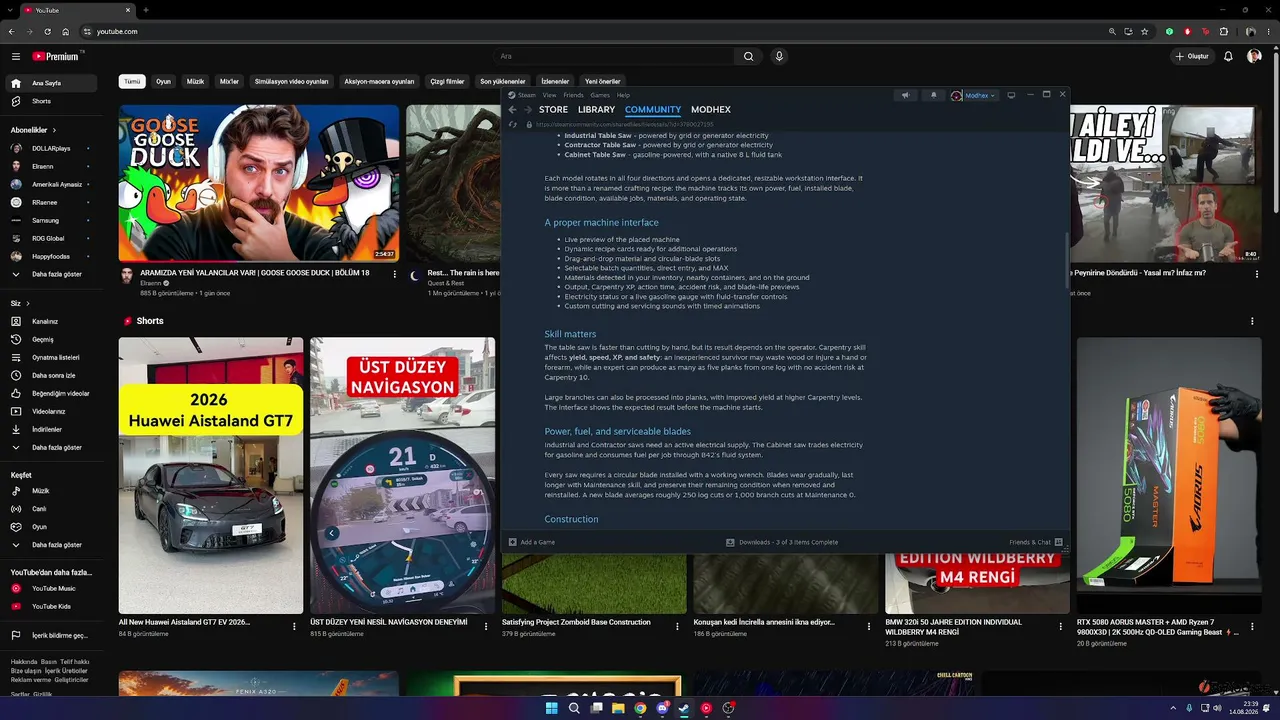Open Chrome extensions puzzle menu
Image resolution: width=1280 pixels, height=720 pixels.
1222,32
